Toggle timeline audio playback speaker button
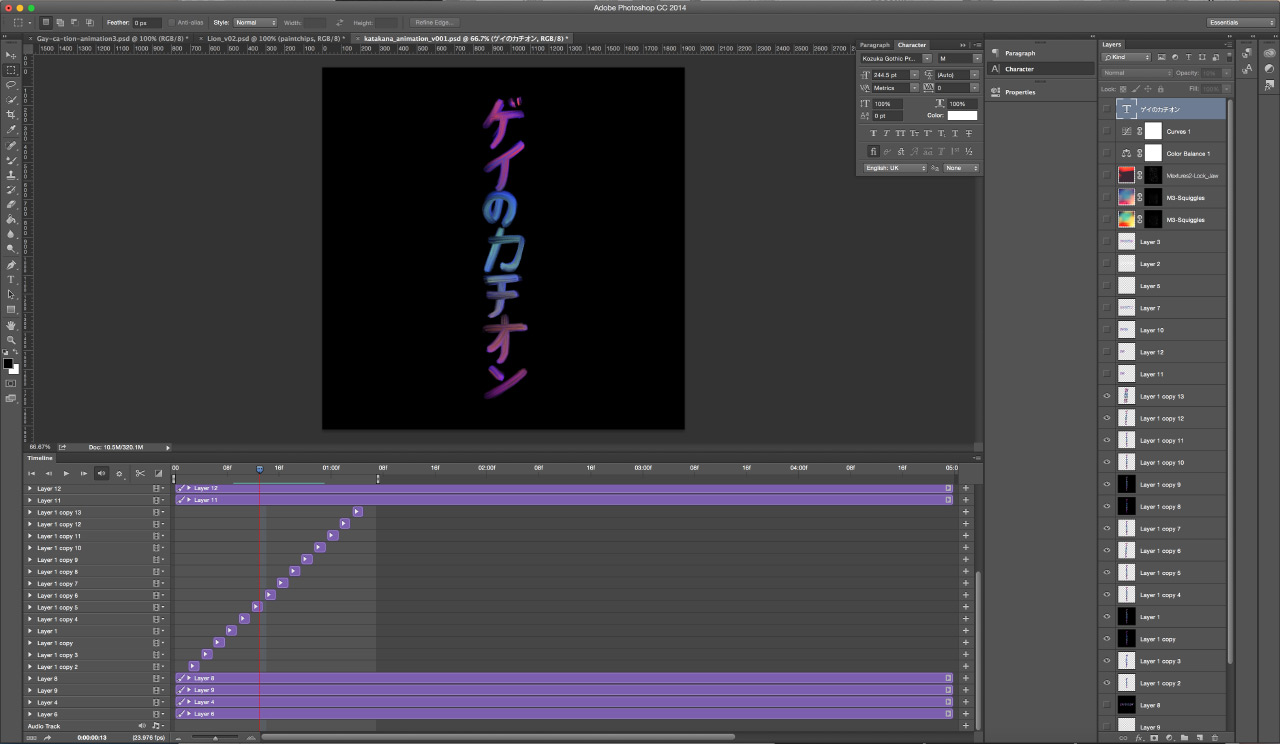The height and width of the screenshot is (744, 1280). [x=101, y=473]
